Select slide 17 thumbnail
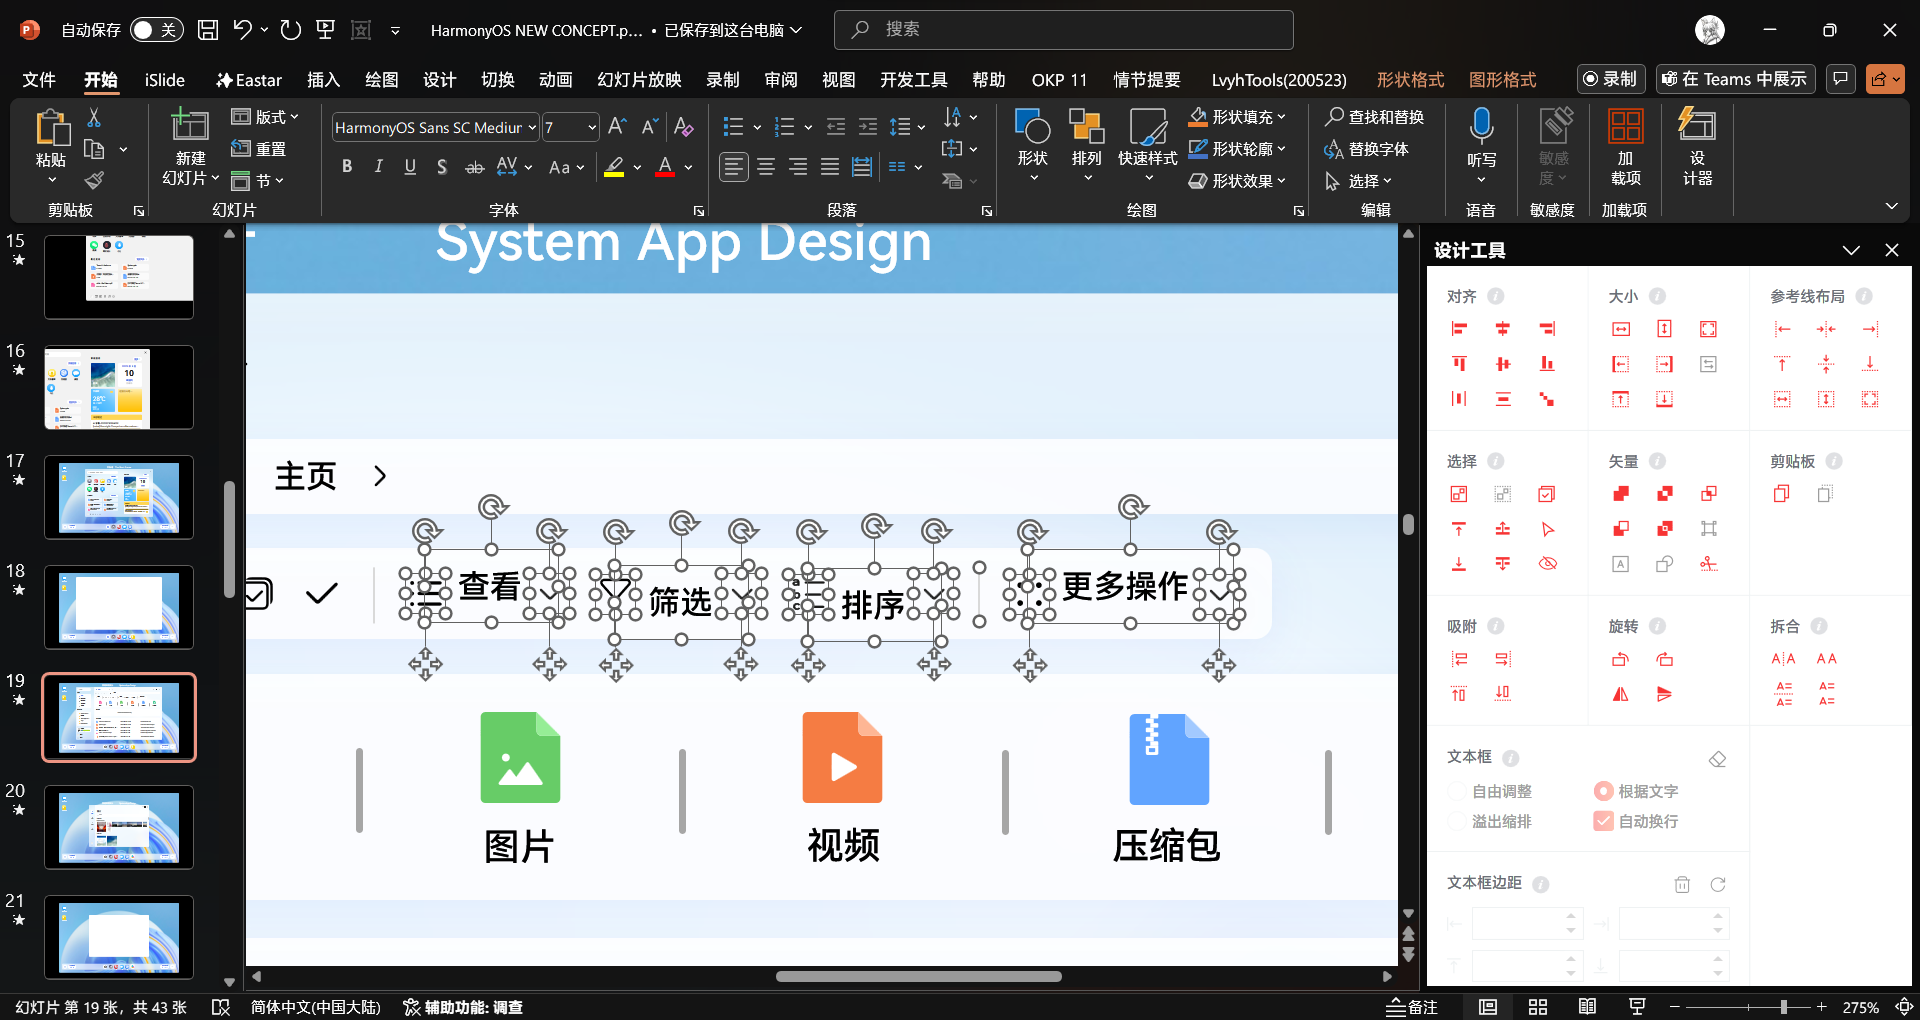The image size is (1920, 1020). coord(119,497)
